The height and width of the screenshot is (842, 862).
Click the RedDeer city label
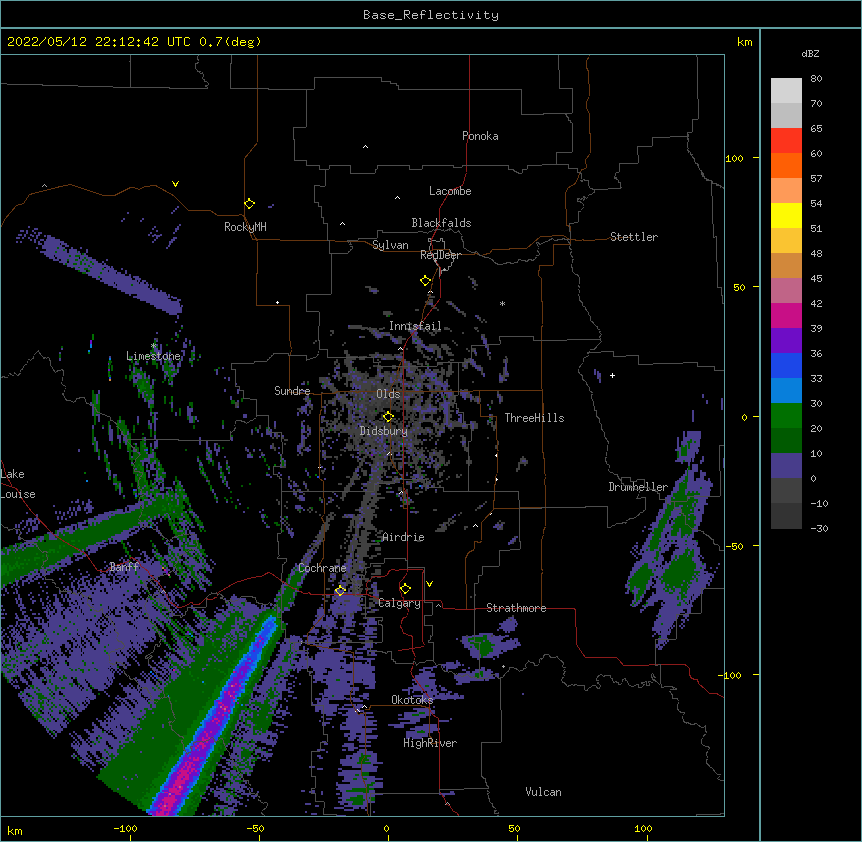point(440,255)
